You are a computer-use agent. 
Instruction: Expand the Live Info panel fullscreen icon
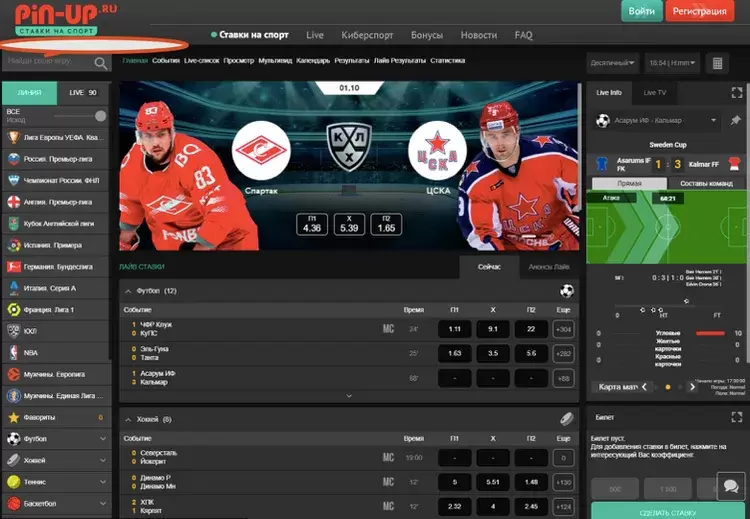click(737, 93)
